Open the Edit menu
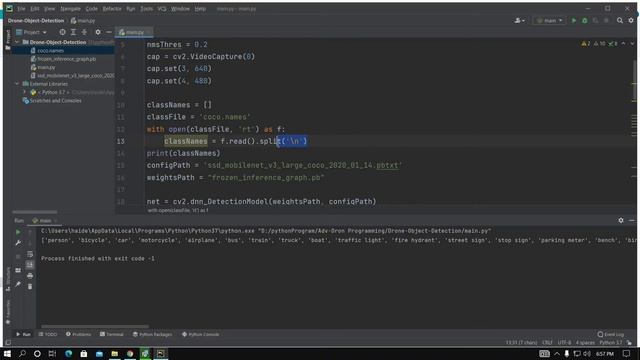Screen dimensions: 640x360 [x=35, y=9]
